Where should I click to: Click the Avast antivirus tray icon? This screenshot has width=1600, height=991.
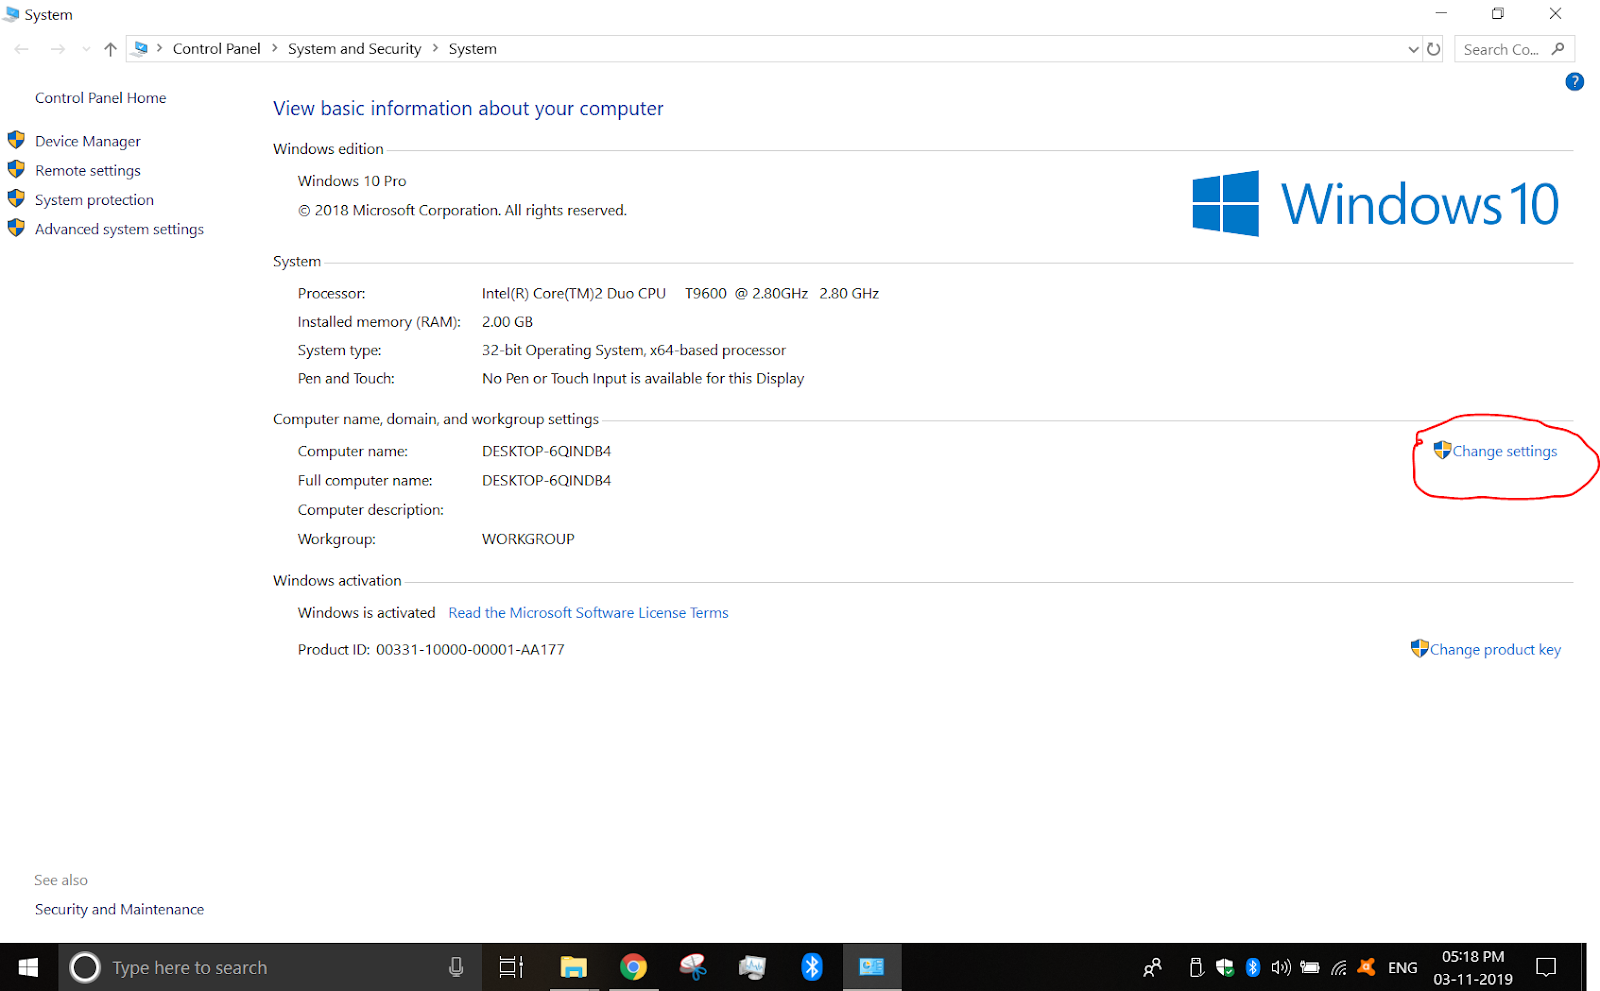(x=1367, y=967)
